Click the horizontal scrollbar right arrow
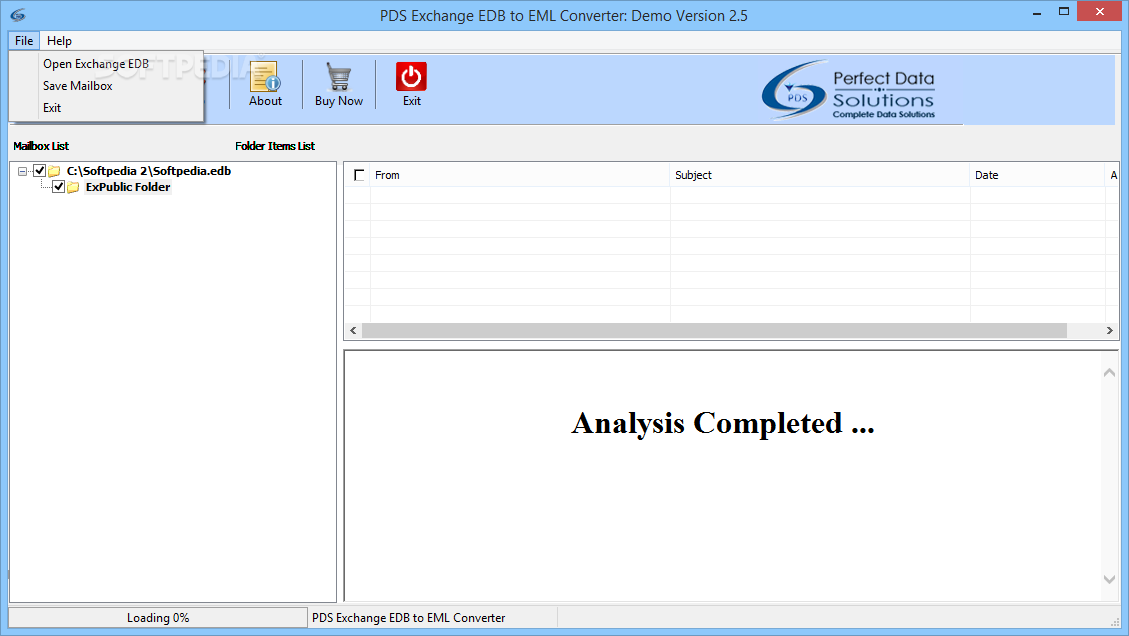Image resolution: width=1129 pixels, height=636 pixels. click(x=1110, y=331)
